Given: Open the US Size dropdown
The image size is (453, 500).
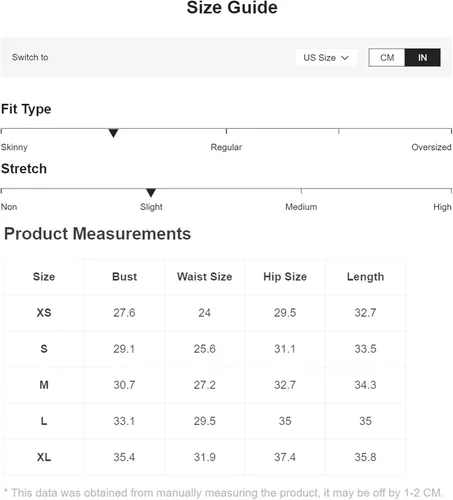Looking at the screenshot, I should pos(326,58).
